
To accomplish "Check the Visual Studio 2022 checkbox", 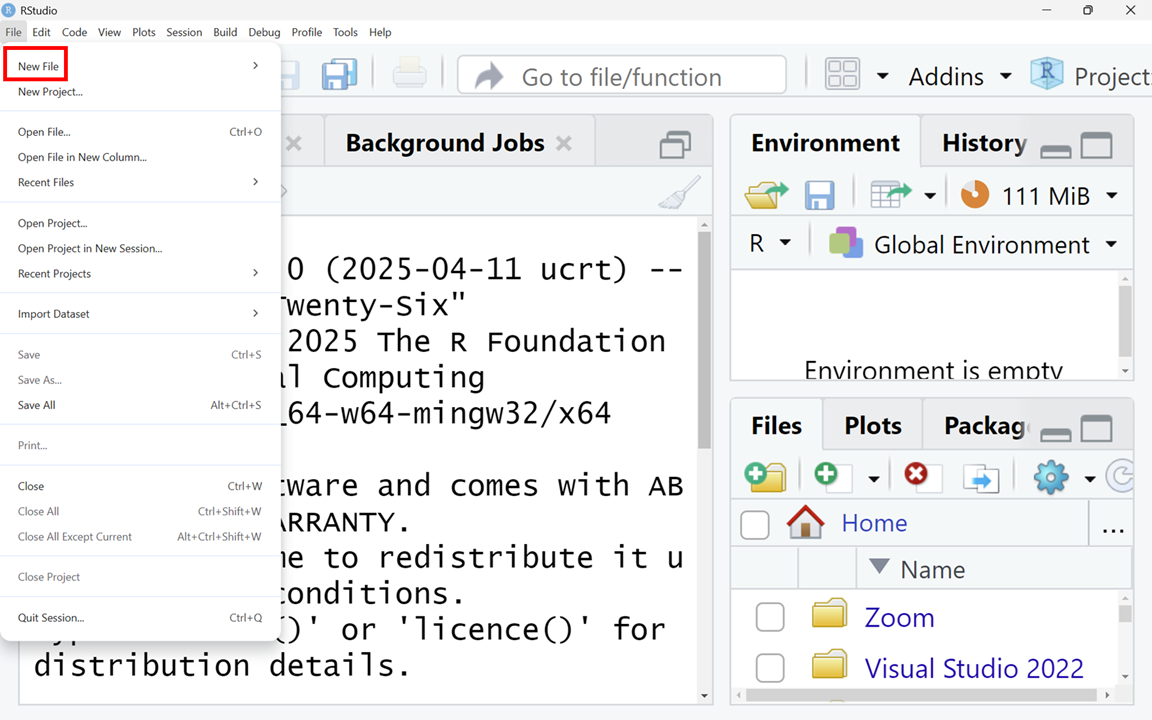I will tap(770, 667).
